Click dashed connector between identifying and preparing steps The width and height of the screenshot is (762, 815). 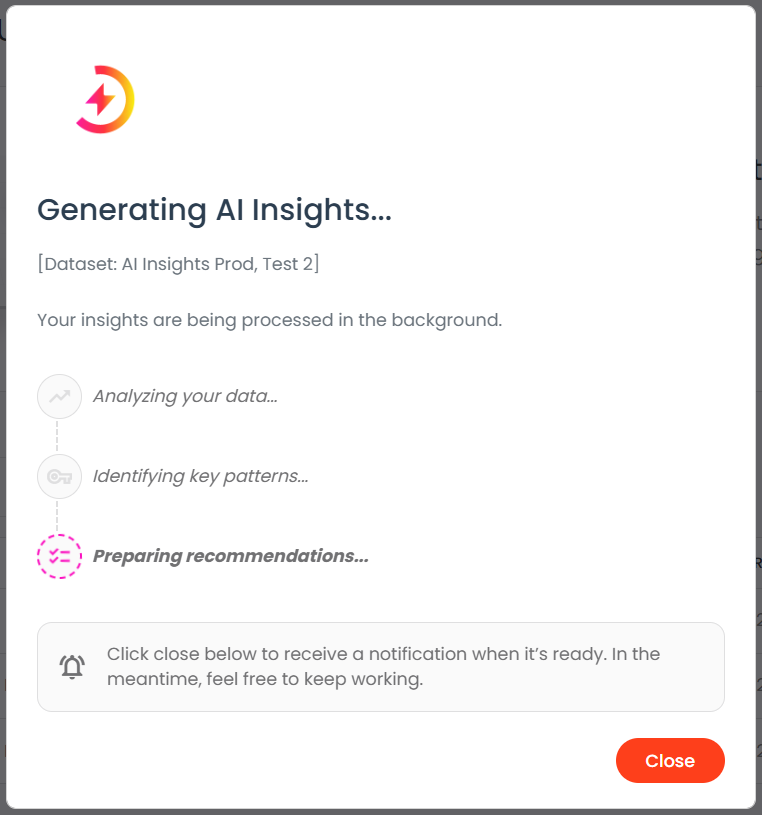pyautogui.click(x=58, y=516)
